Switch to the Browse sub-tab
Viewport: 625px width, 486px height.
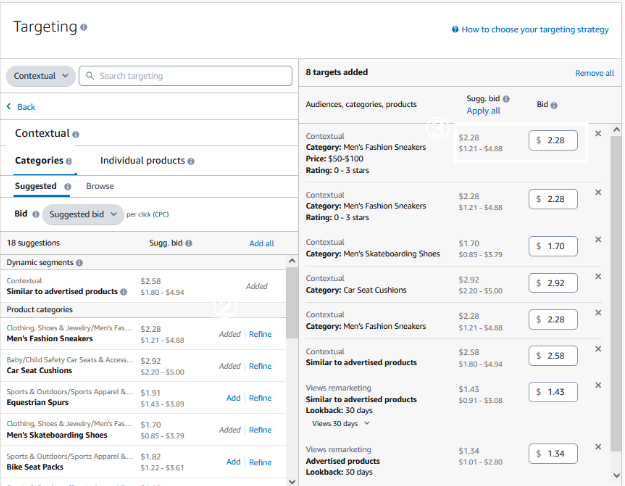100,186
